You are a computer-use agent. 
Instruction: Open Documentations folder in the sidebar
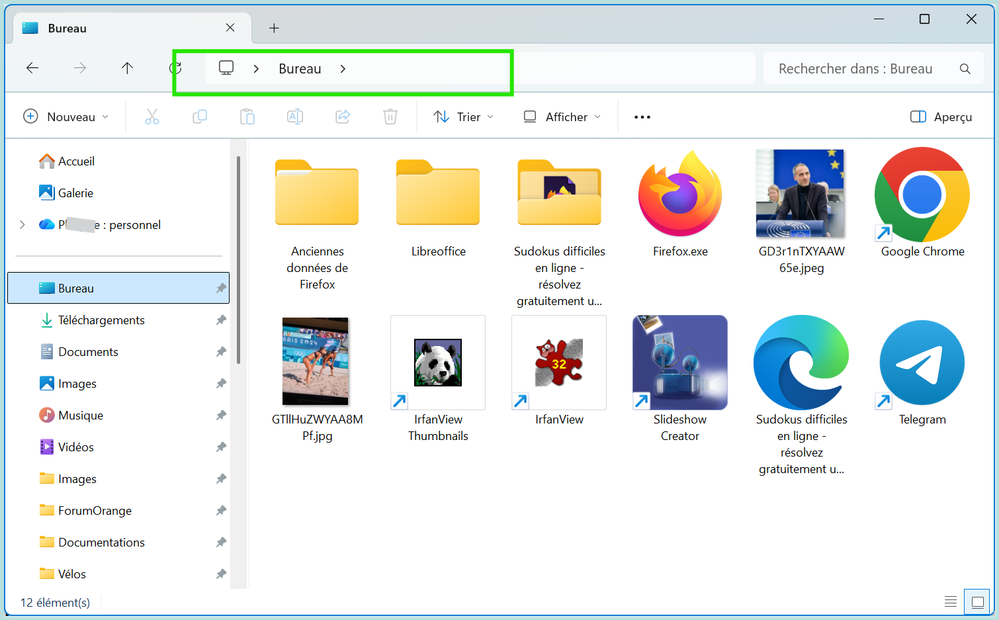click(92, 542)
